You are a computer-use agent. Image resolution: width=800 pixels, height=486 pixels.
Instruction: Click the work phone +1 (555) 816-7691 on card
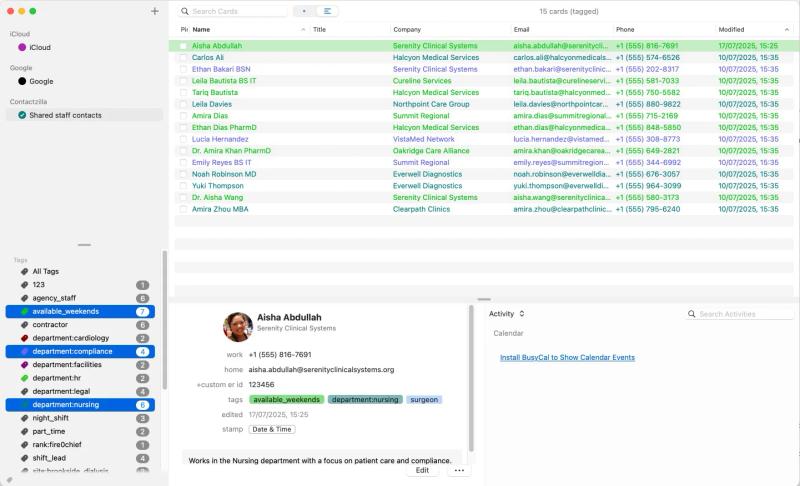[280, 354]
